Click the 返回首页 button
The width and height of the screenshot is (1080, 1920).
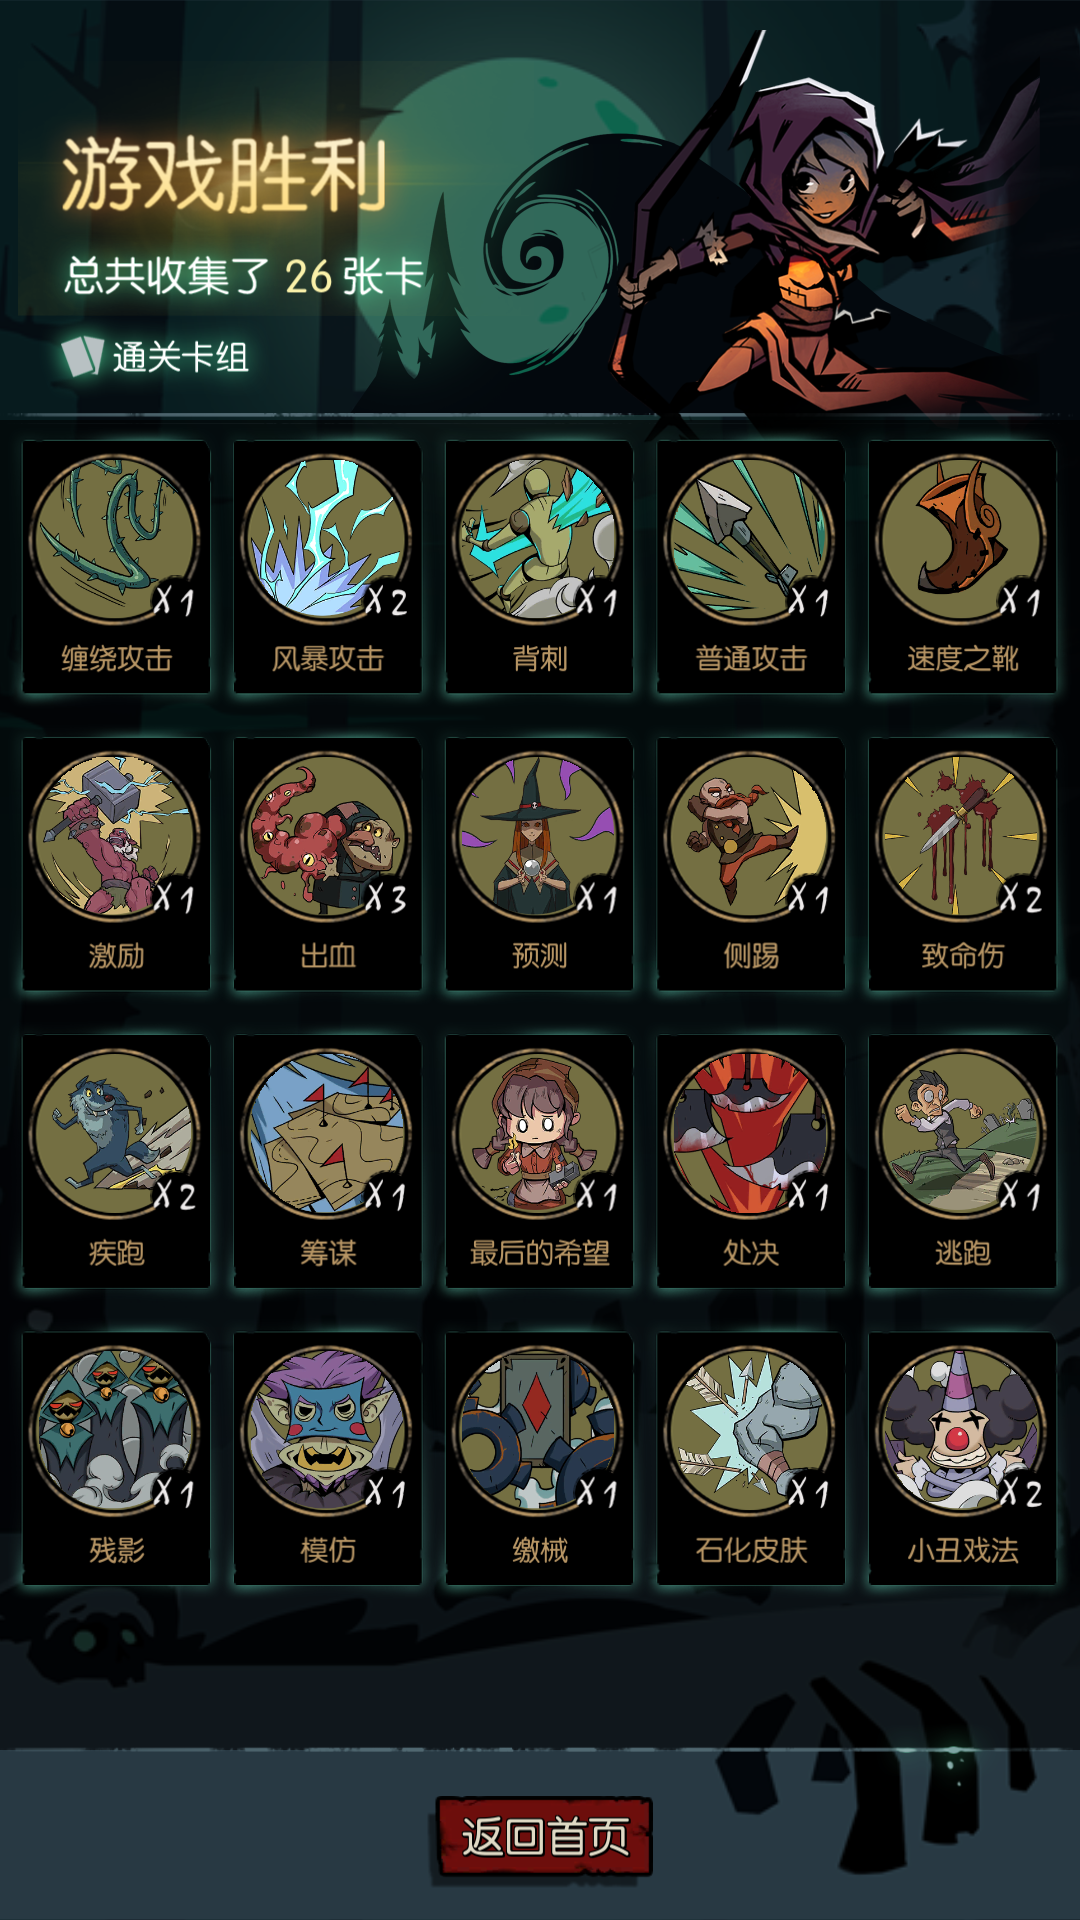coord(544,1836)
